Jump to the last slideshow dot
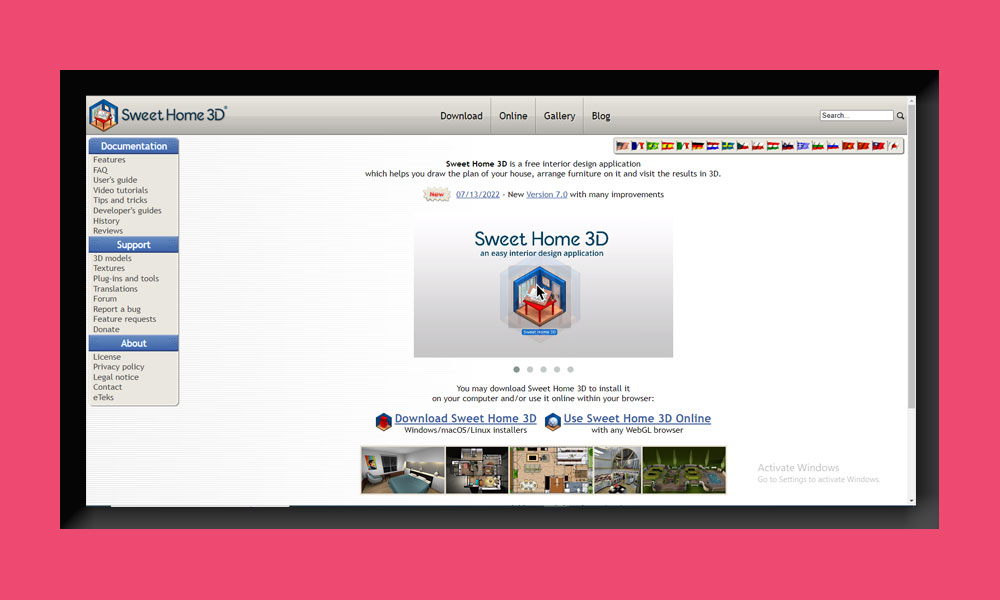Screen dimensions: 1000x600 570,369
